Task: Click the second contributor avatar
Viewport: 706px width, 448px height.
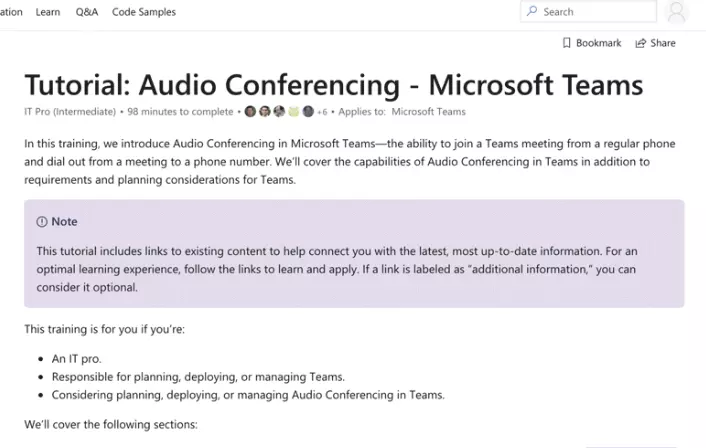Action: (x=265, y=112)
